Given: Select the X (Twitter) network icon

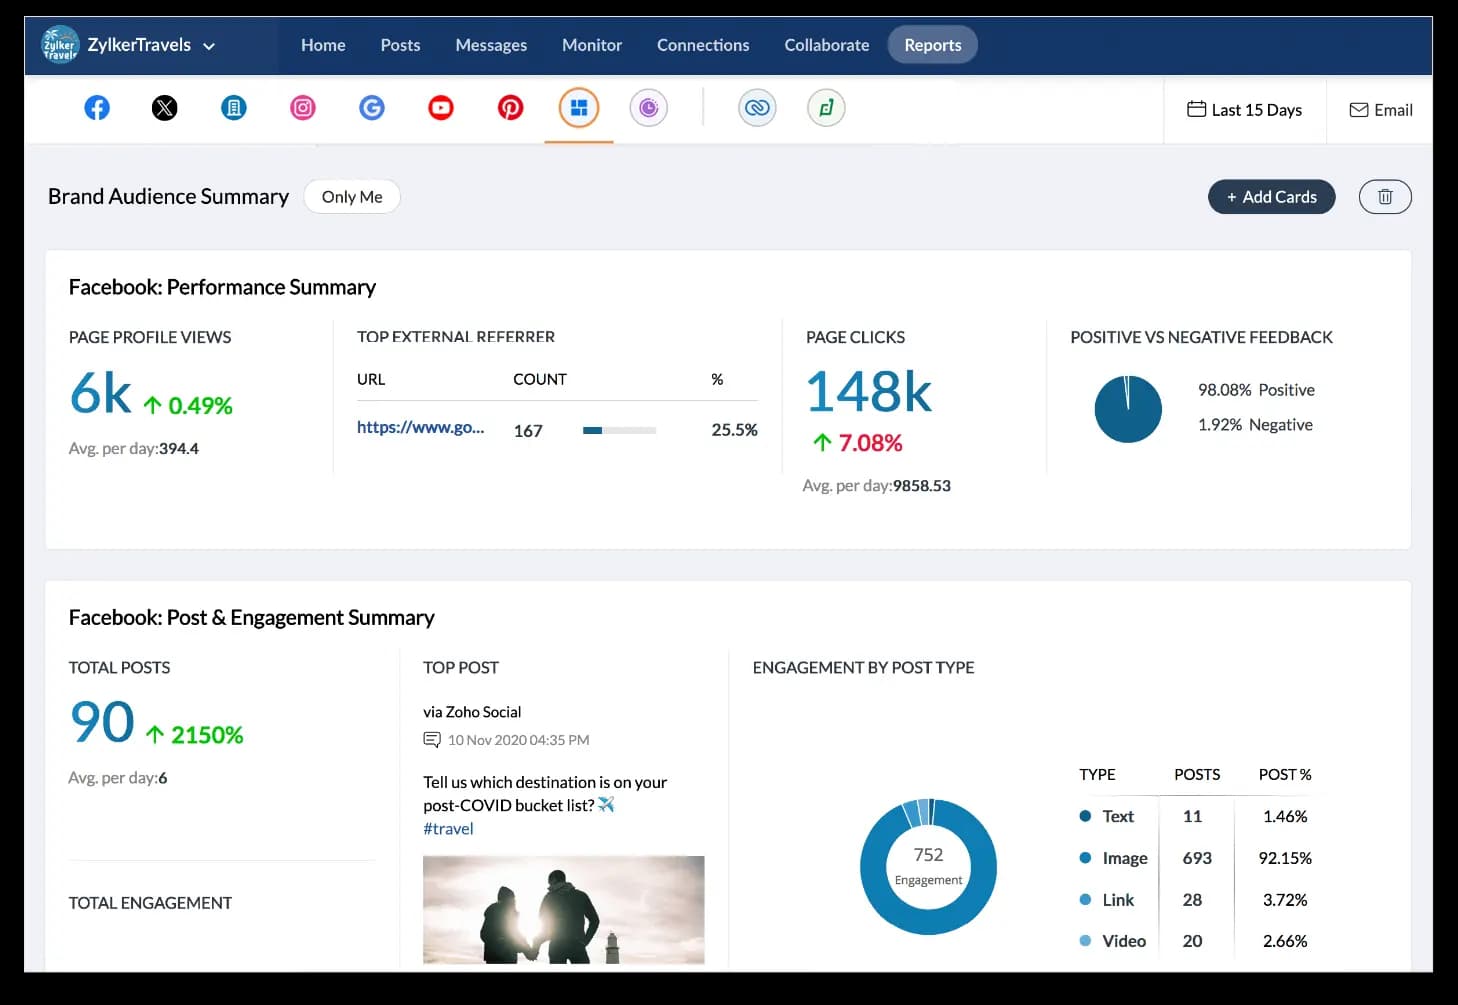Looking at the screenshot, I should point(164,107).
